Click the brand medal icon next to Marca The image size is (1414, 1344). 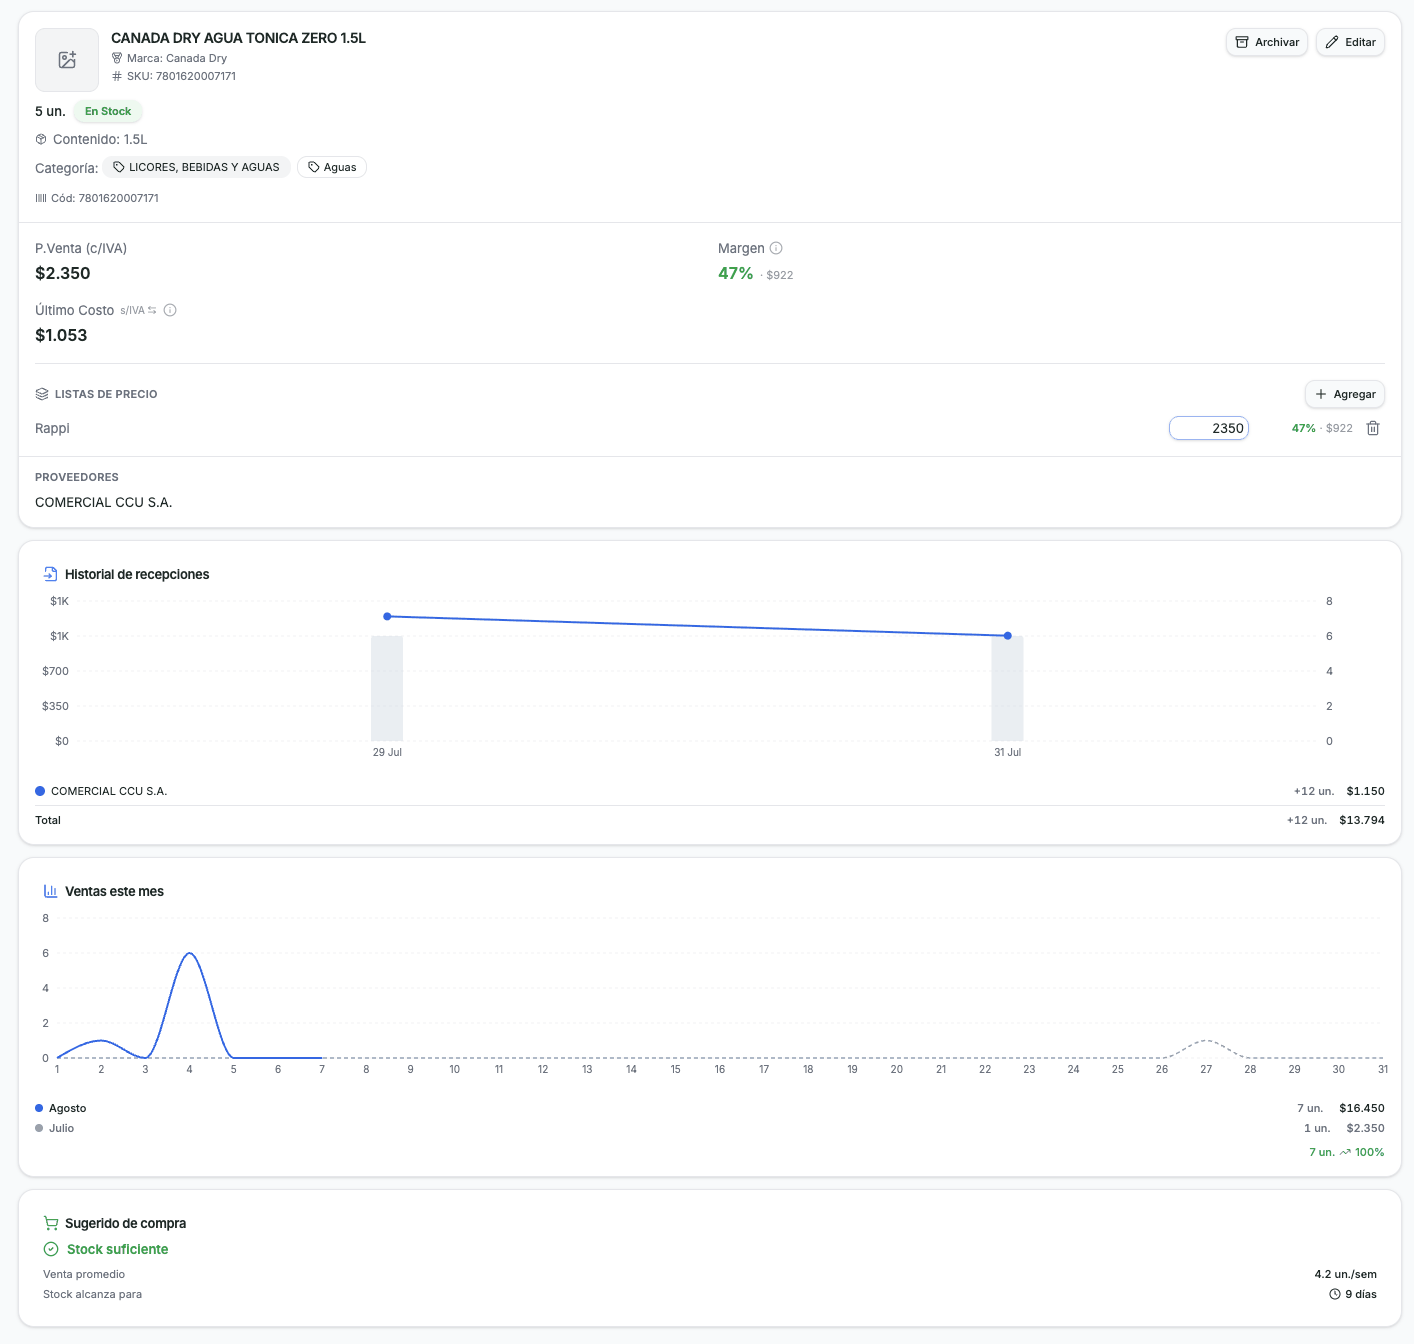[117, 58]
